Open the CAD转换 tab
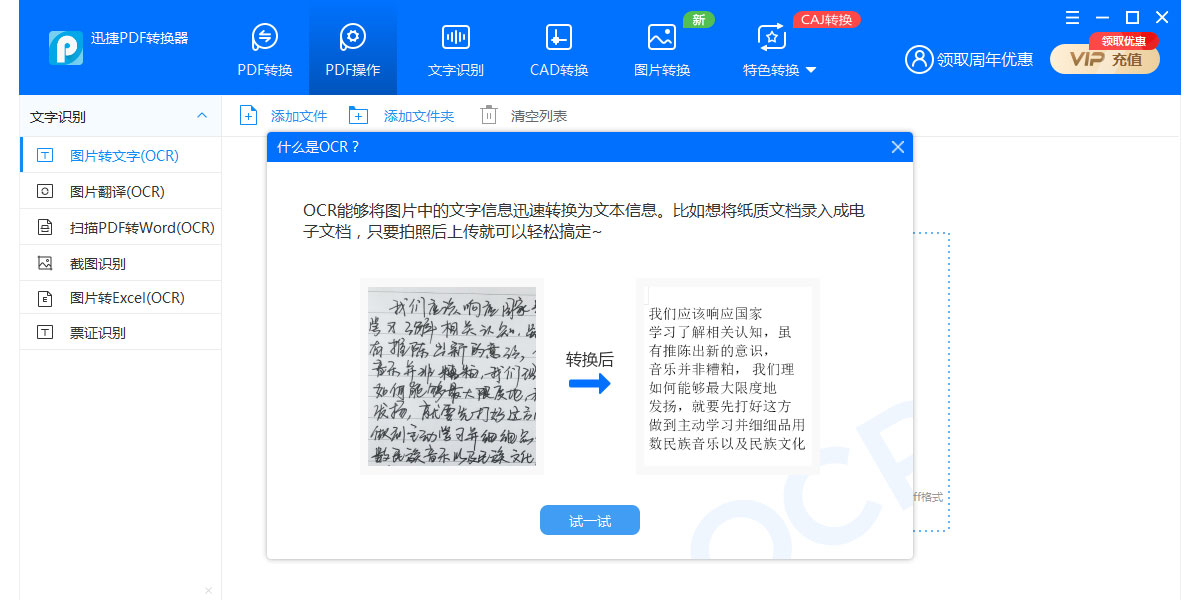 click(559, 48)
